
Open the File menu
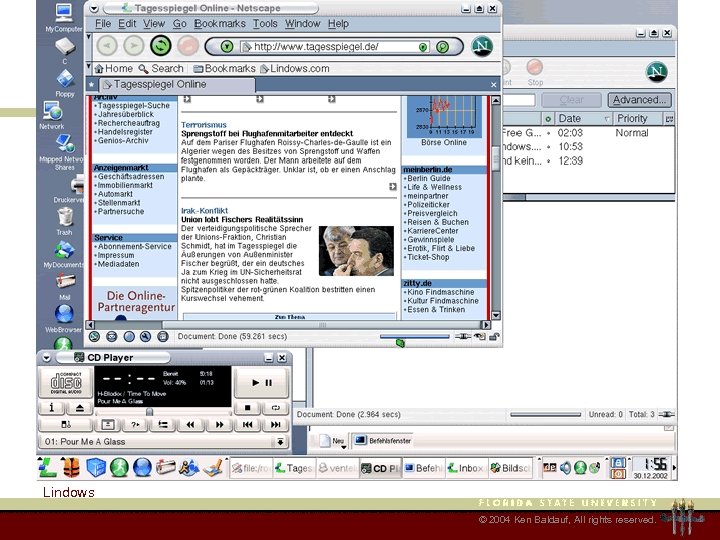click(x=103, y=23)
